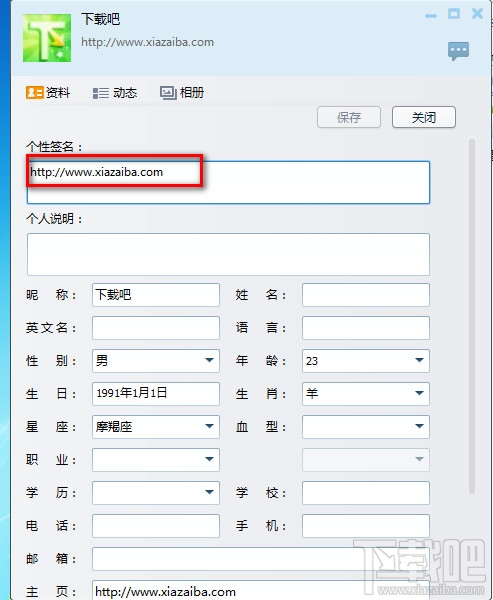The image size is (493, 600).
Task: Open the 职业 occupation dropdown
Action: pyautogui.click(x=209, y=459)
